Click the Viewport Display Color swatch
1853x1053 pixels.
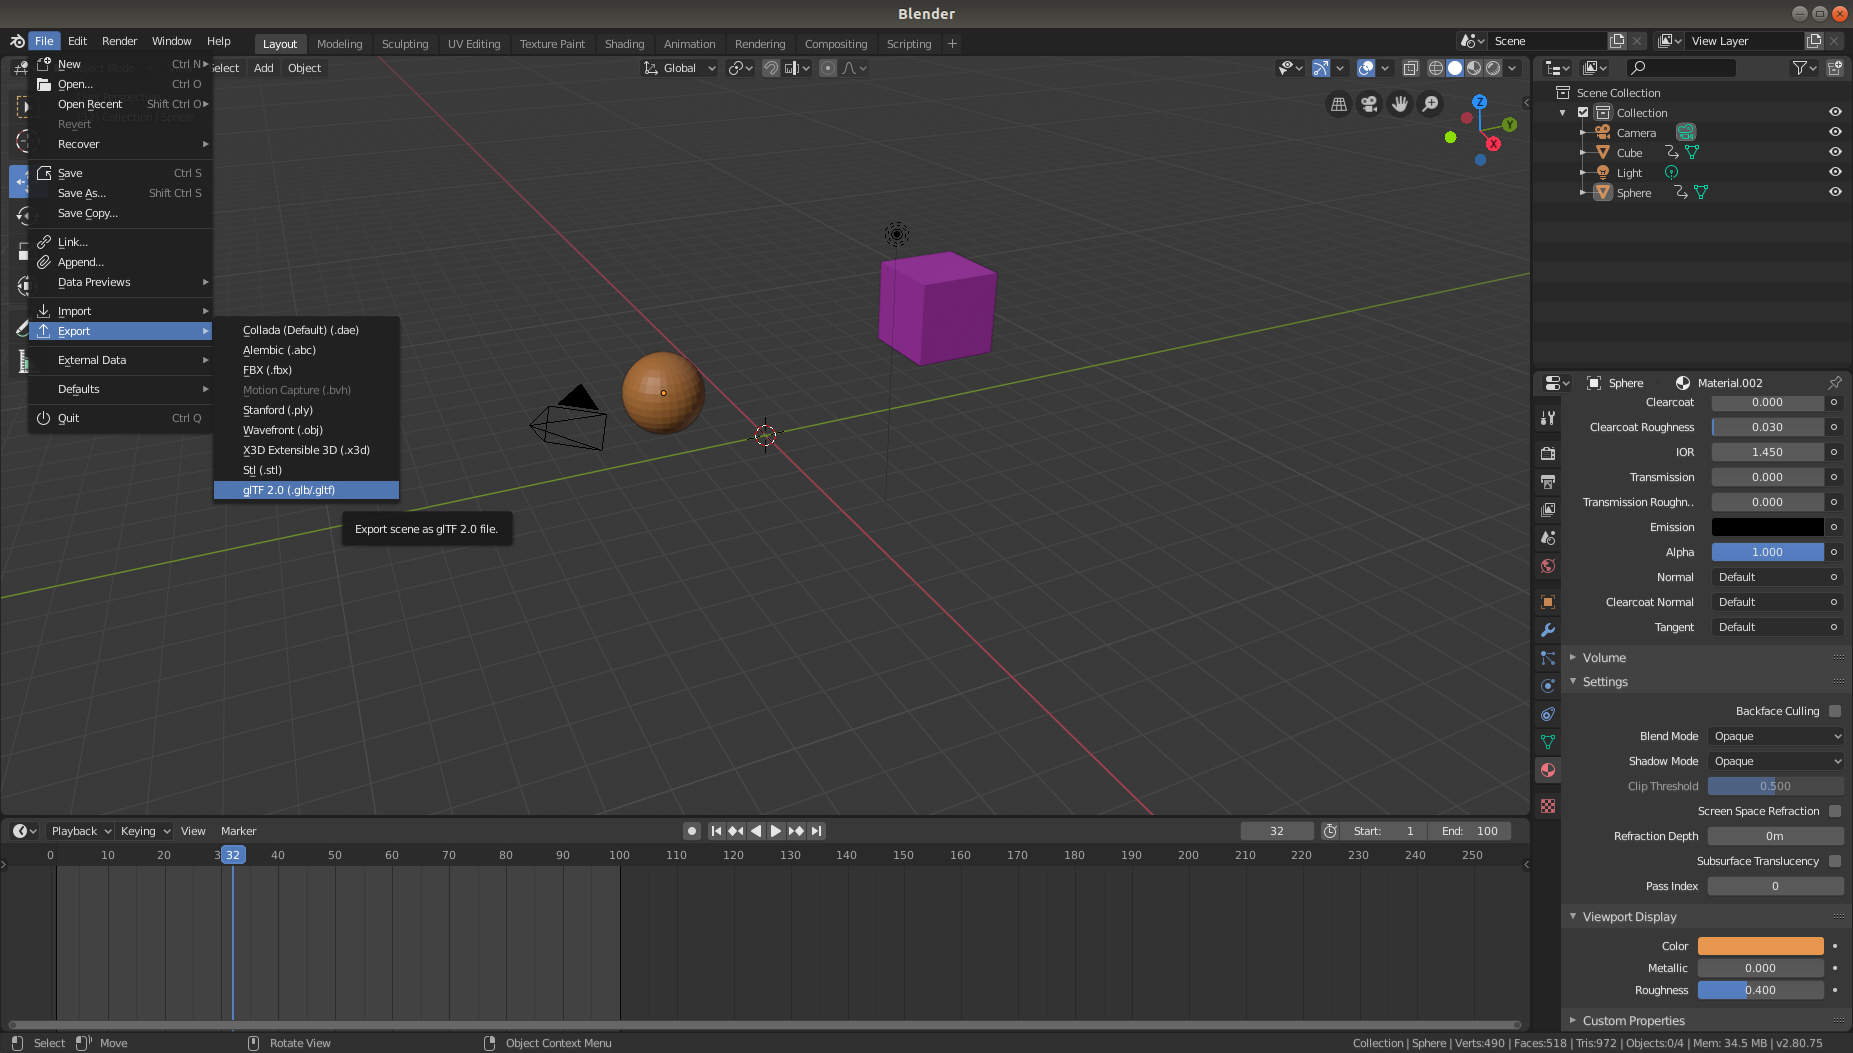click(x=1760, y=946)
